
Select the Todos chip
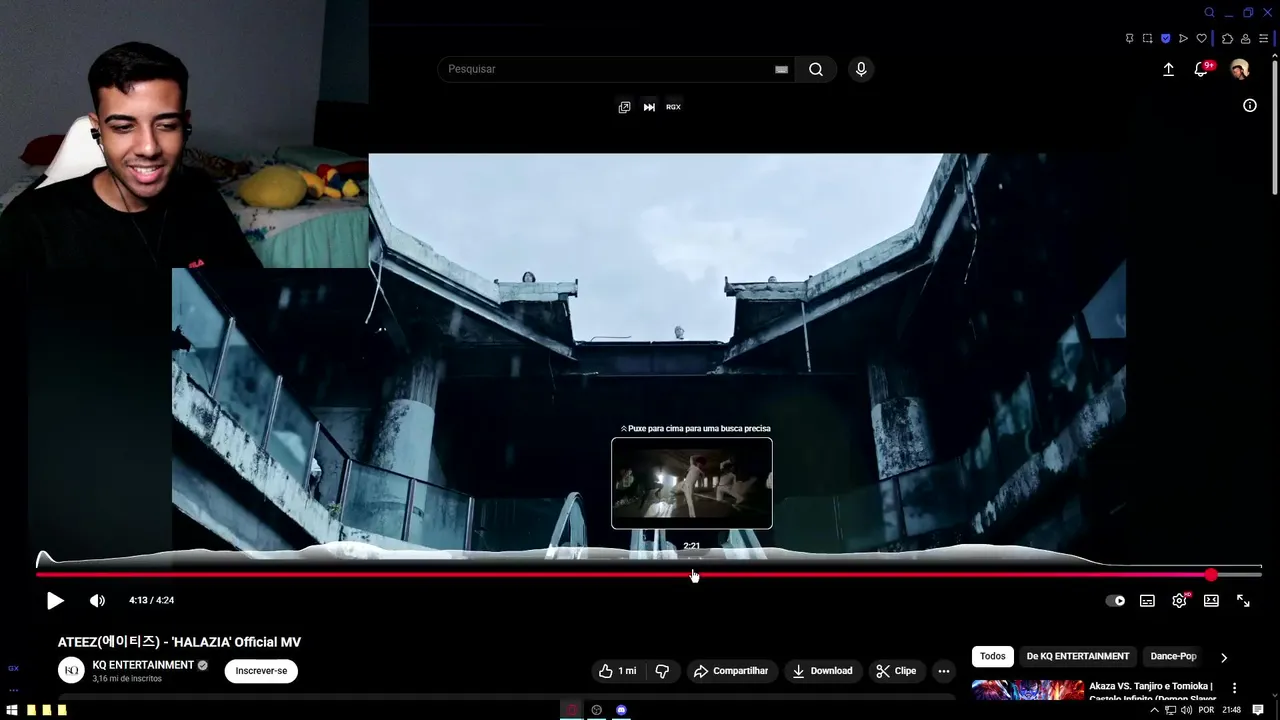coord(992,656)
